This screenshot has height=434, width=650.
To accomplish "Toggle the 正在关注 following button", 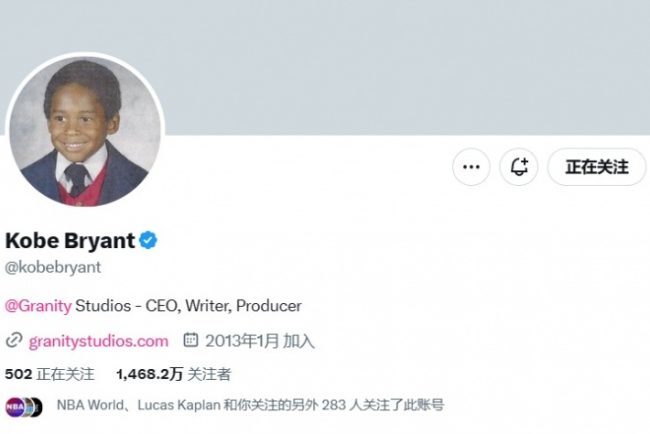I will pyautogui.click(x=597, y=167).
